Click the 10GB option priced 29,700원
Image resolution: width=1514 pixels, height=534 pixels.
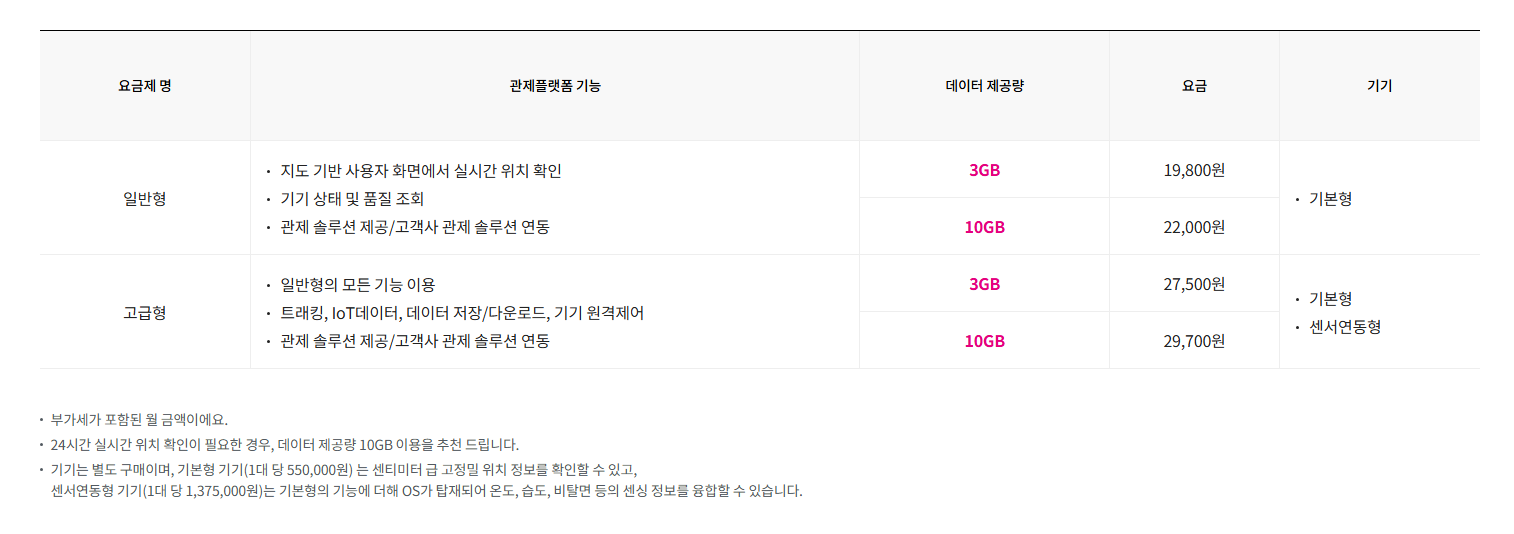point(984,341)
